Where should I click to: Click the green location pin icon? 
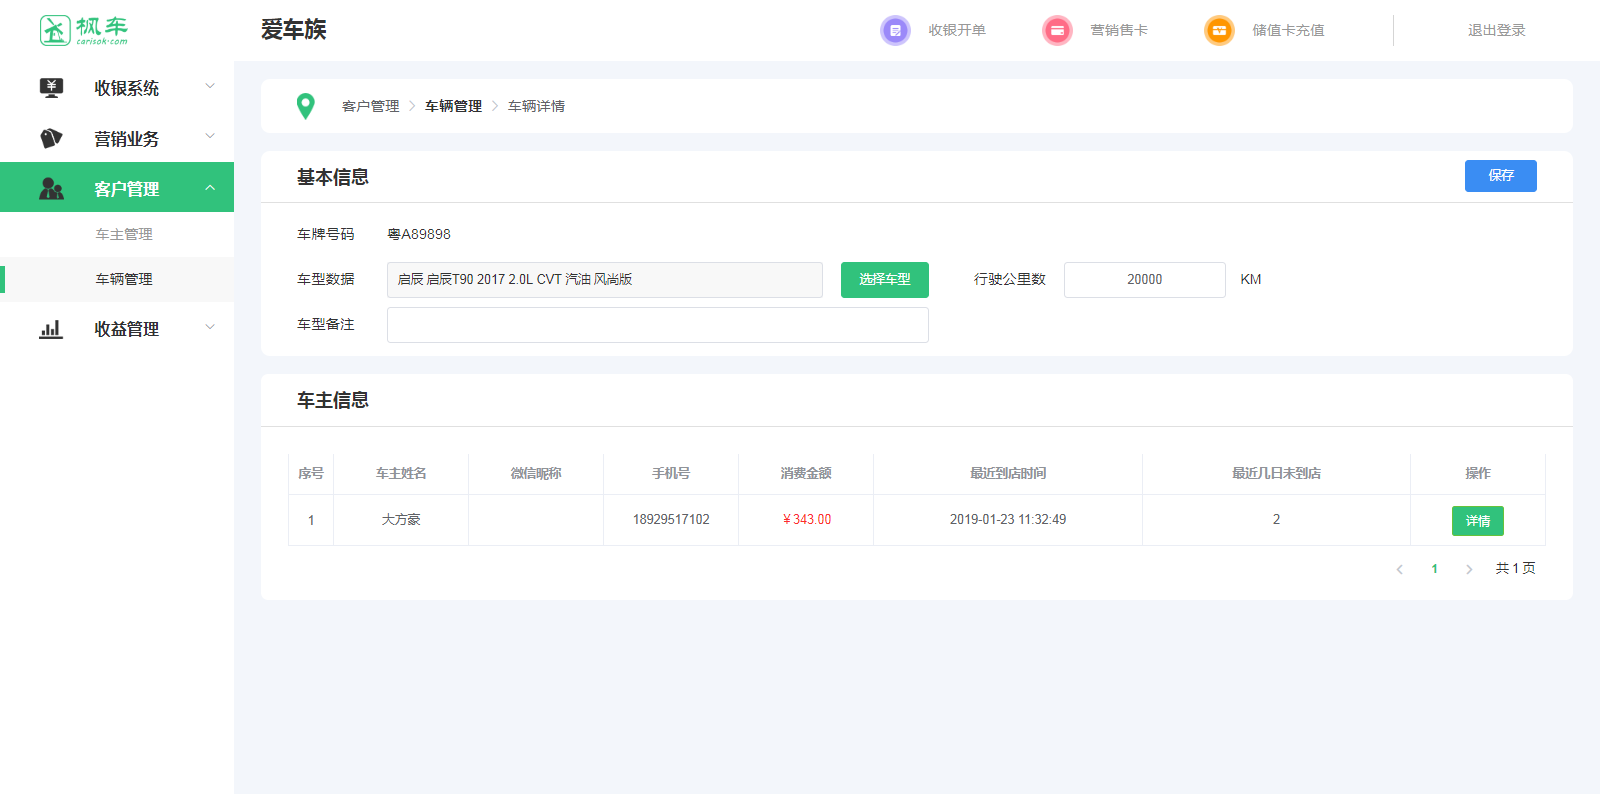pyautogui.click(x=306, y=106)
